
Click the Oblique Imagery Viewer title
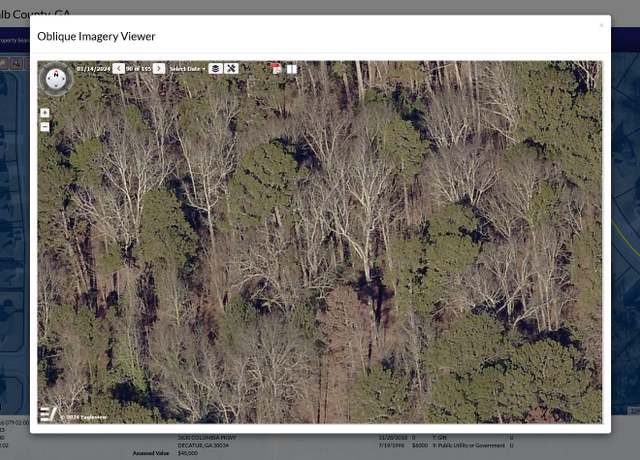pos(96,36)
